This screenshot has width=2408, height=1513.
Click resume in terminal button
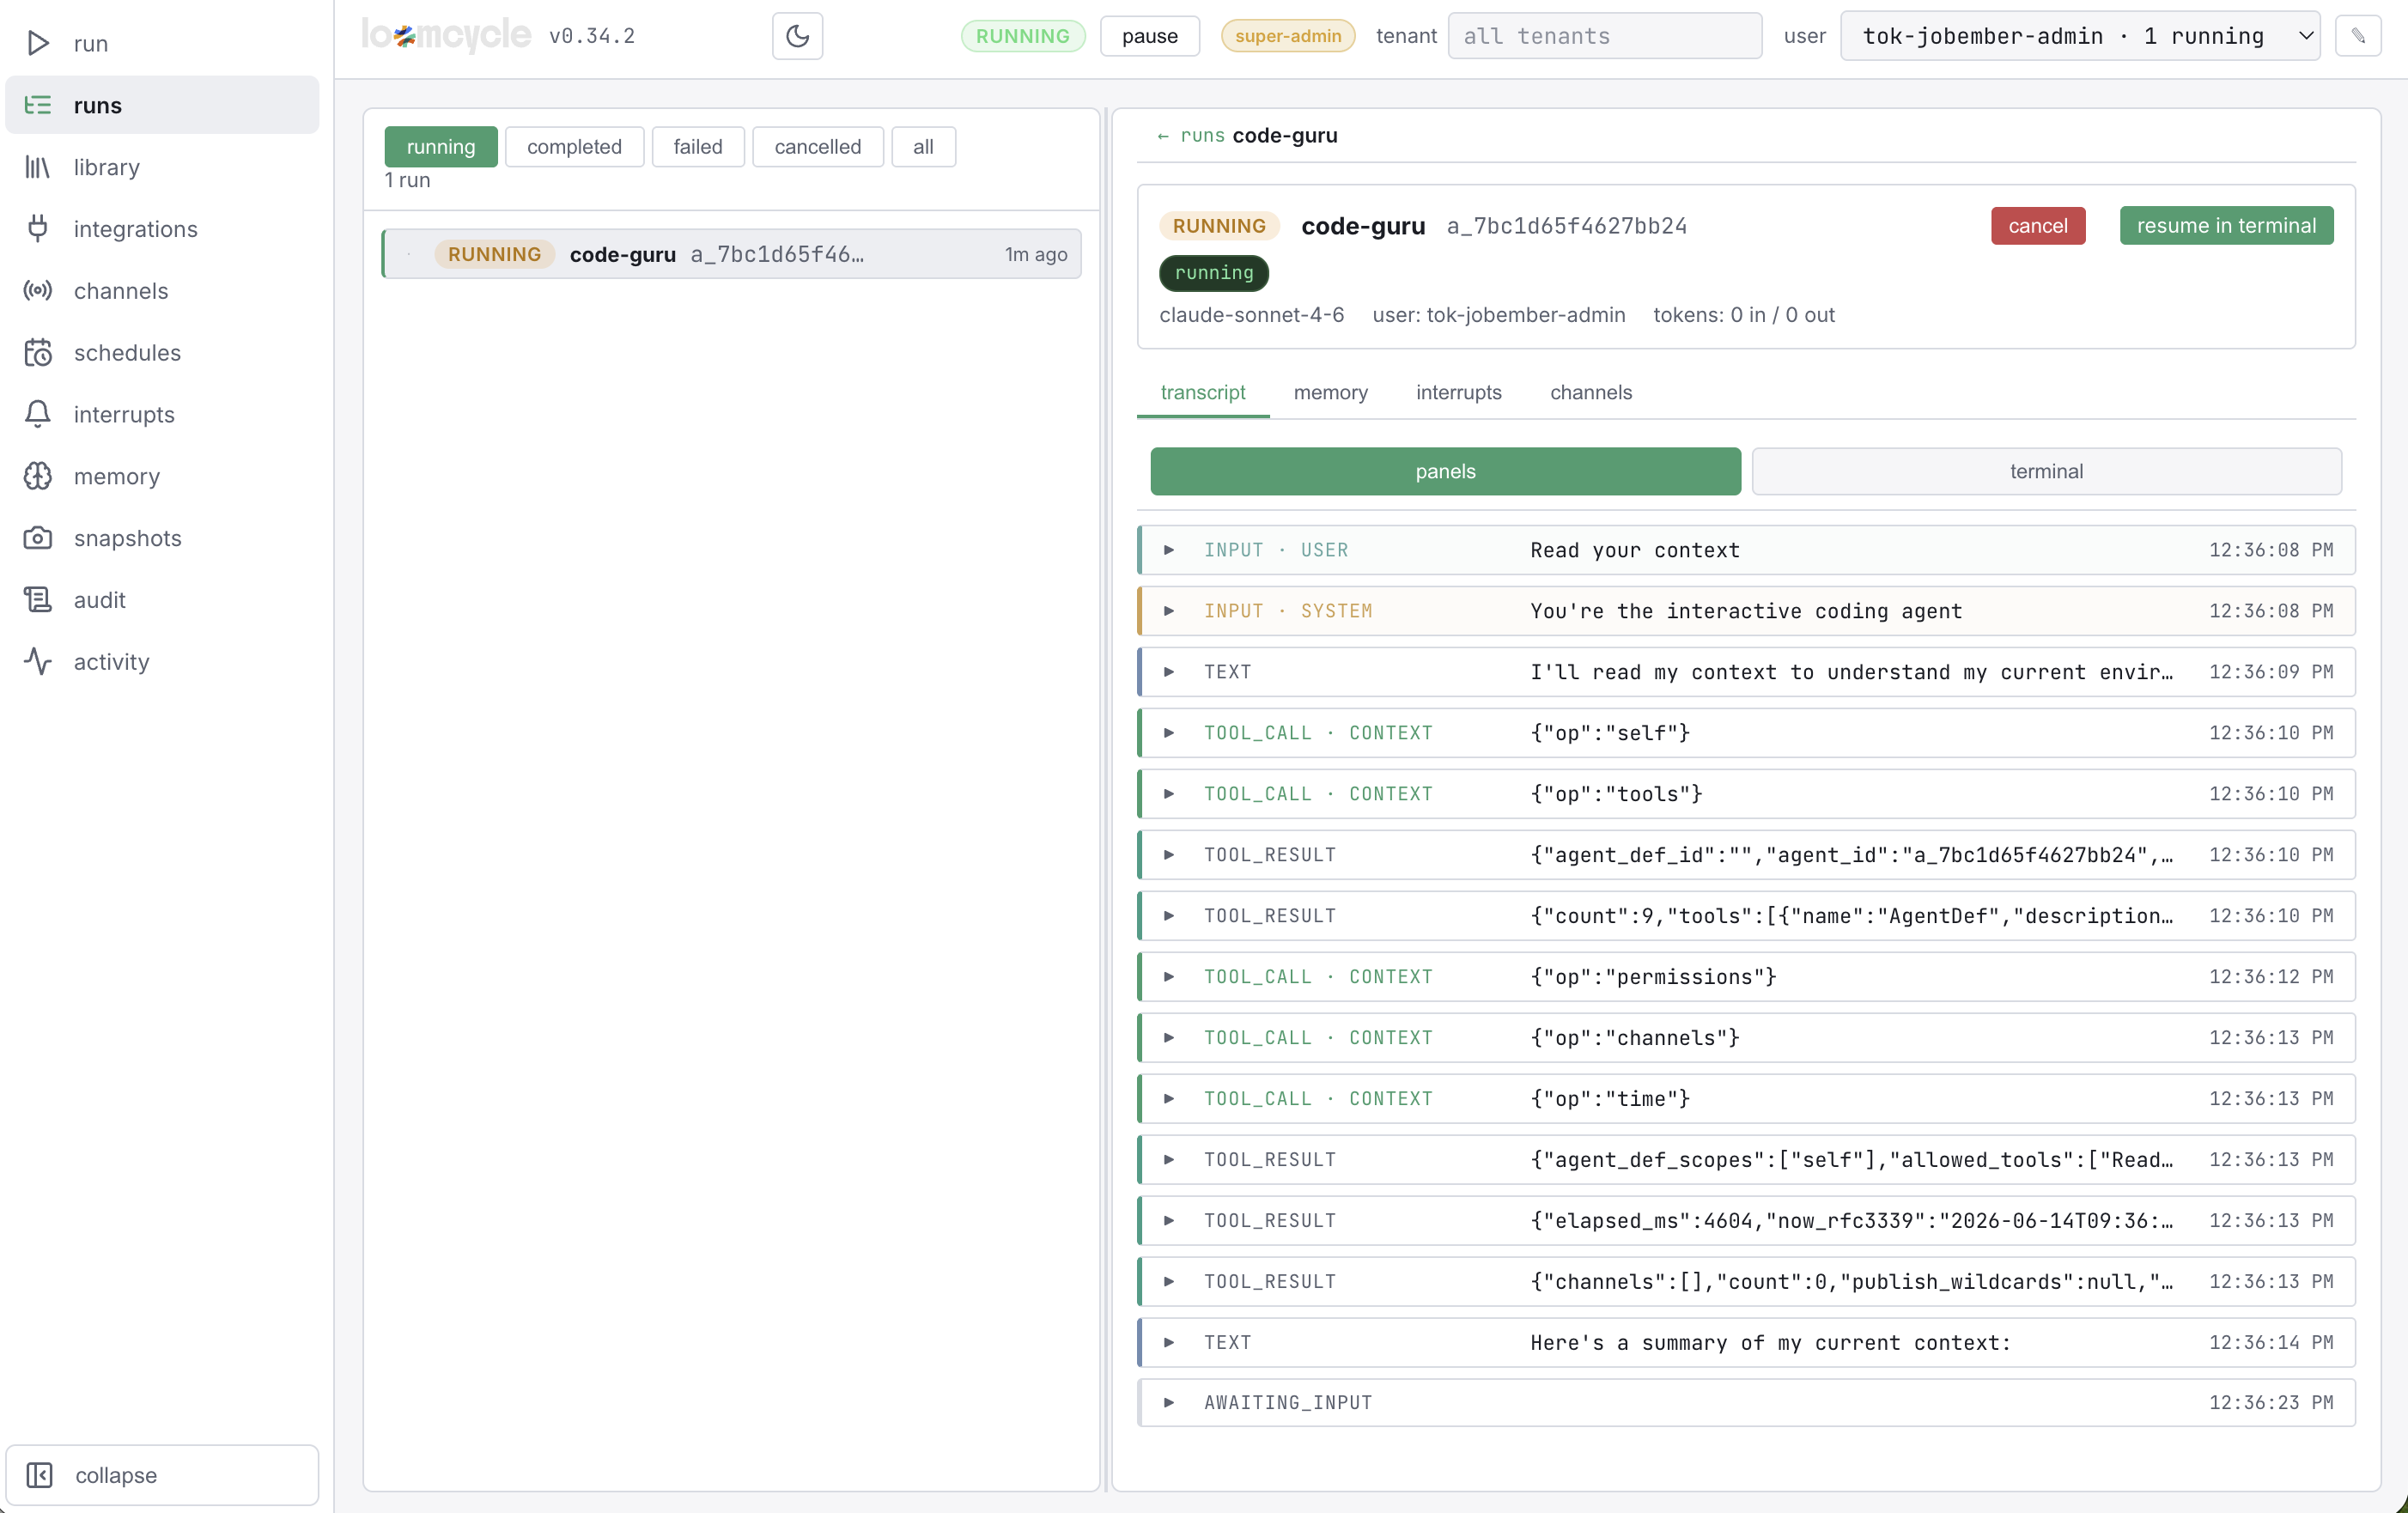coord(2226,226)
